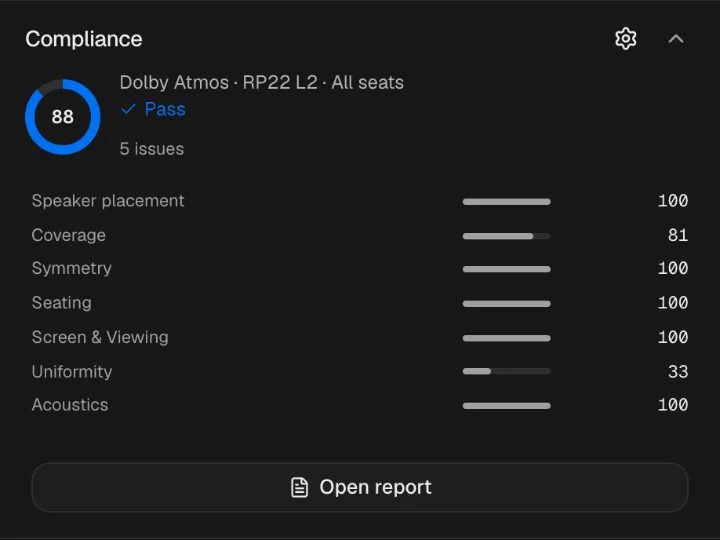Click the Seating progress bar
The width and height of the screenshot is (720, 540).
[x=506, y=304]
